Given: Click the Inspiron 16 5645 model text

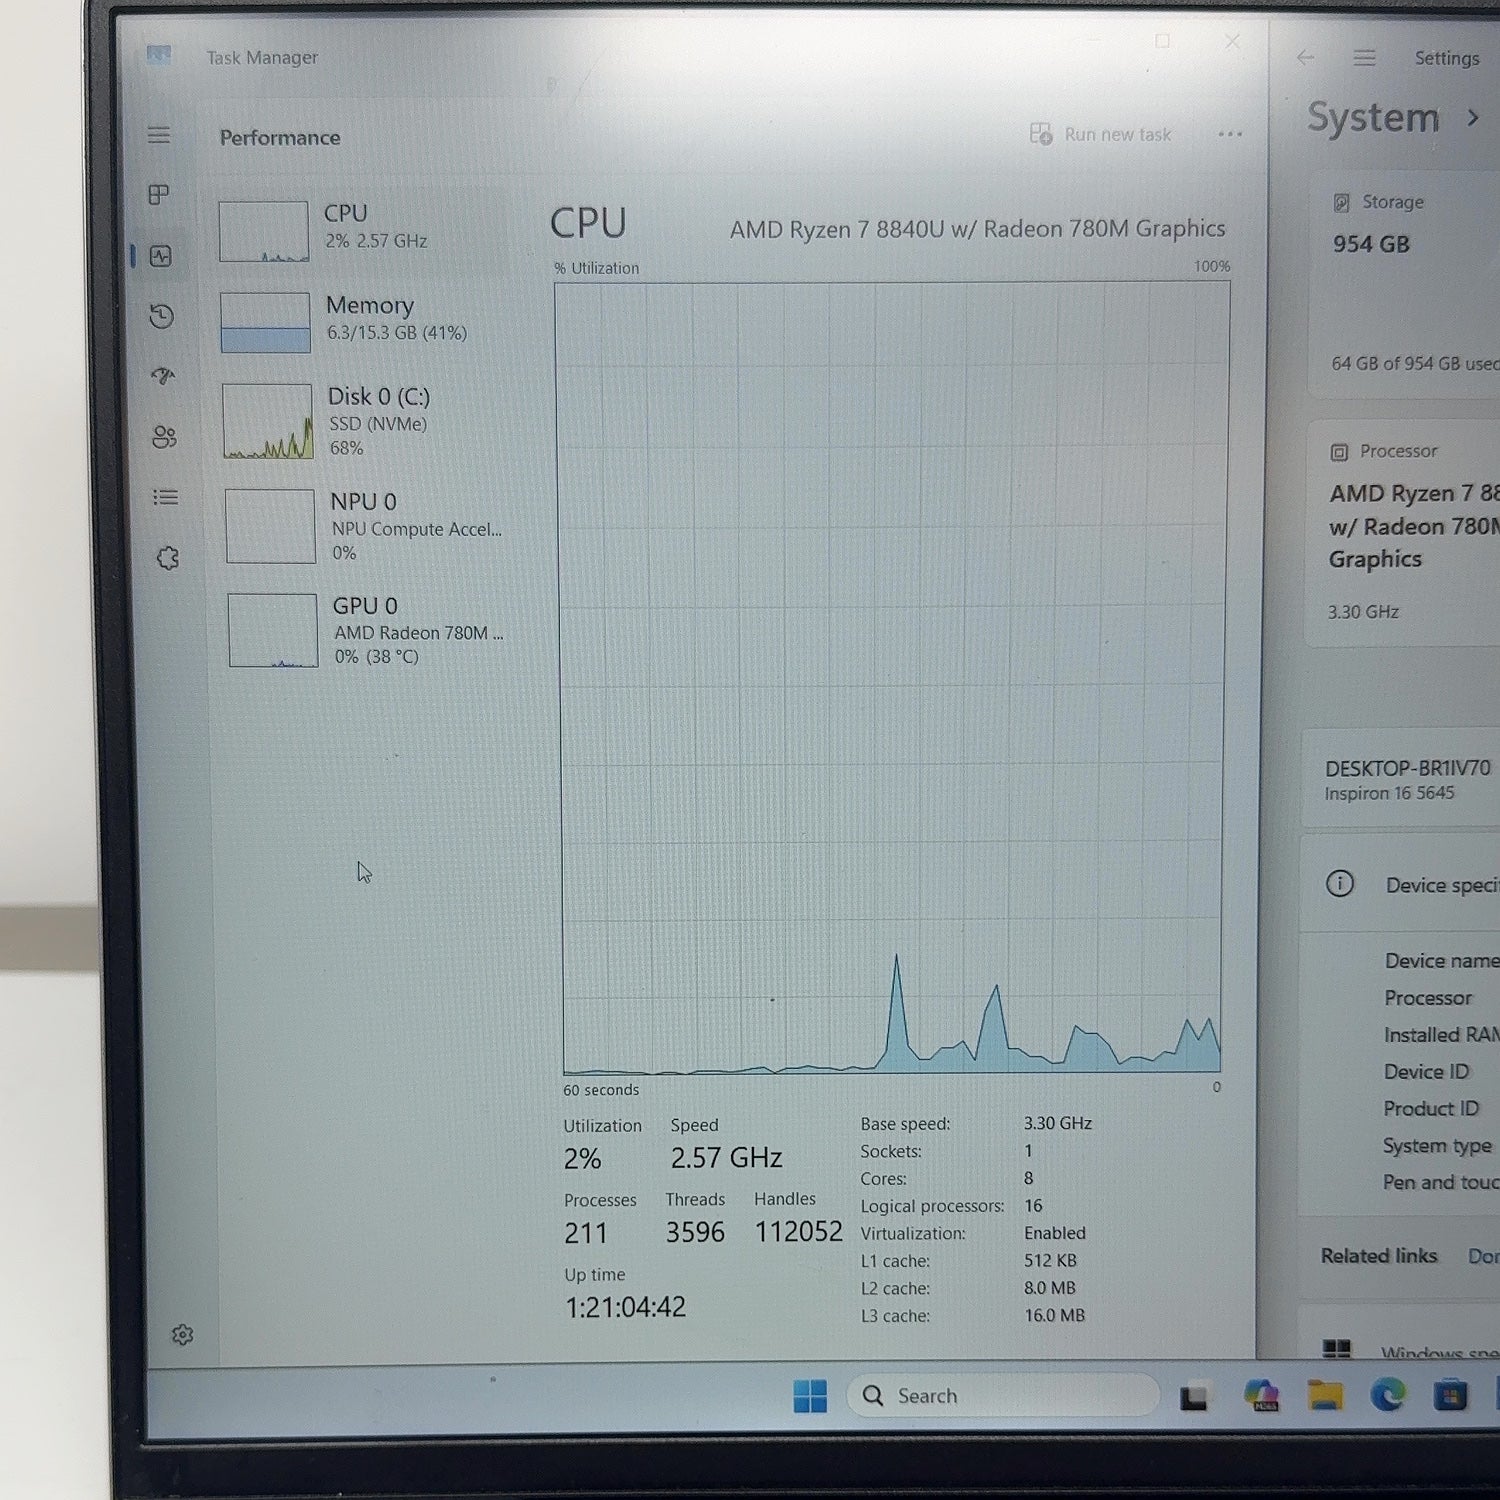Looking at the screenshot, I should (x=1389, y=793).
